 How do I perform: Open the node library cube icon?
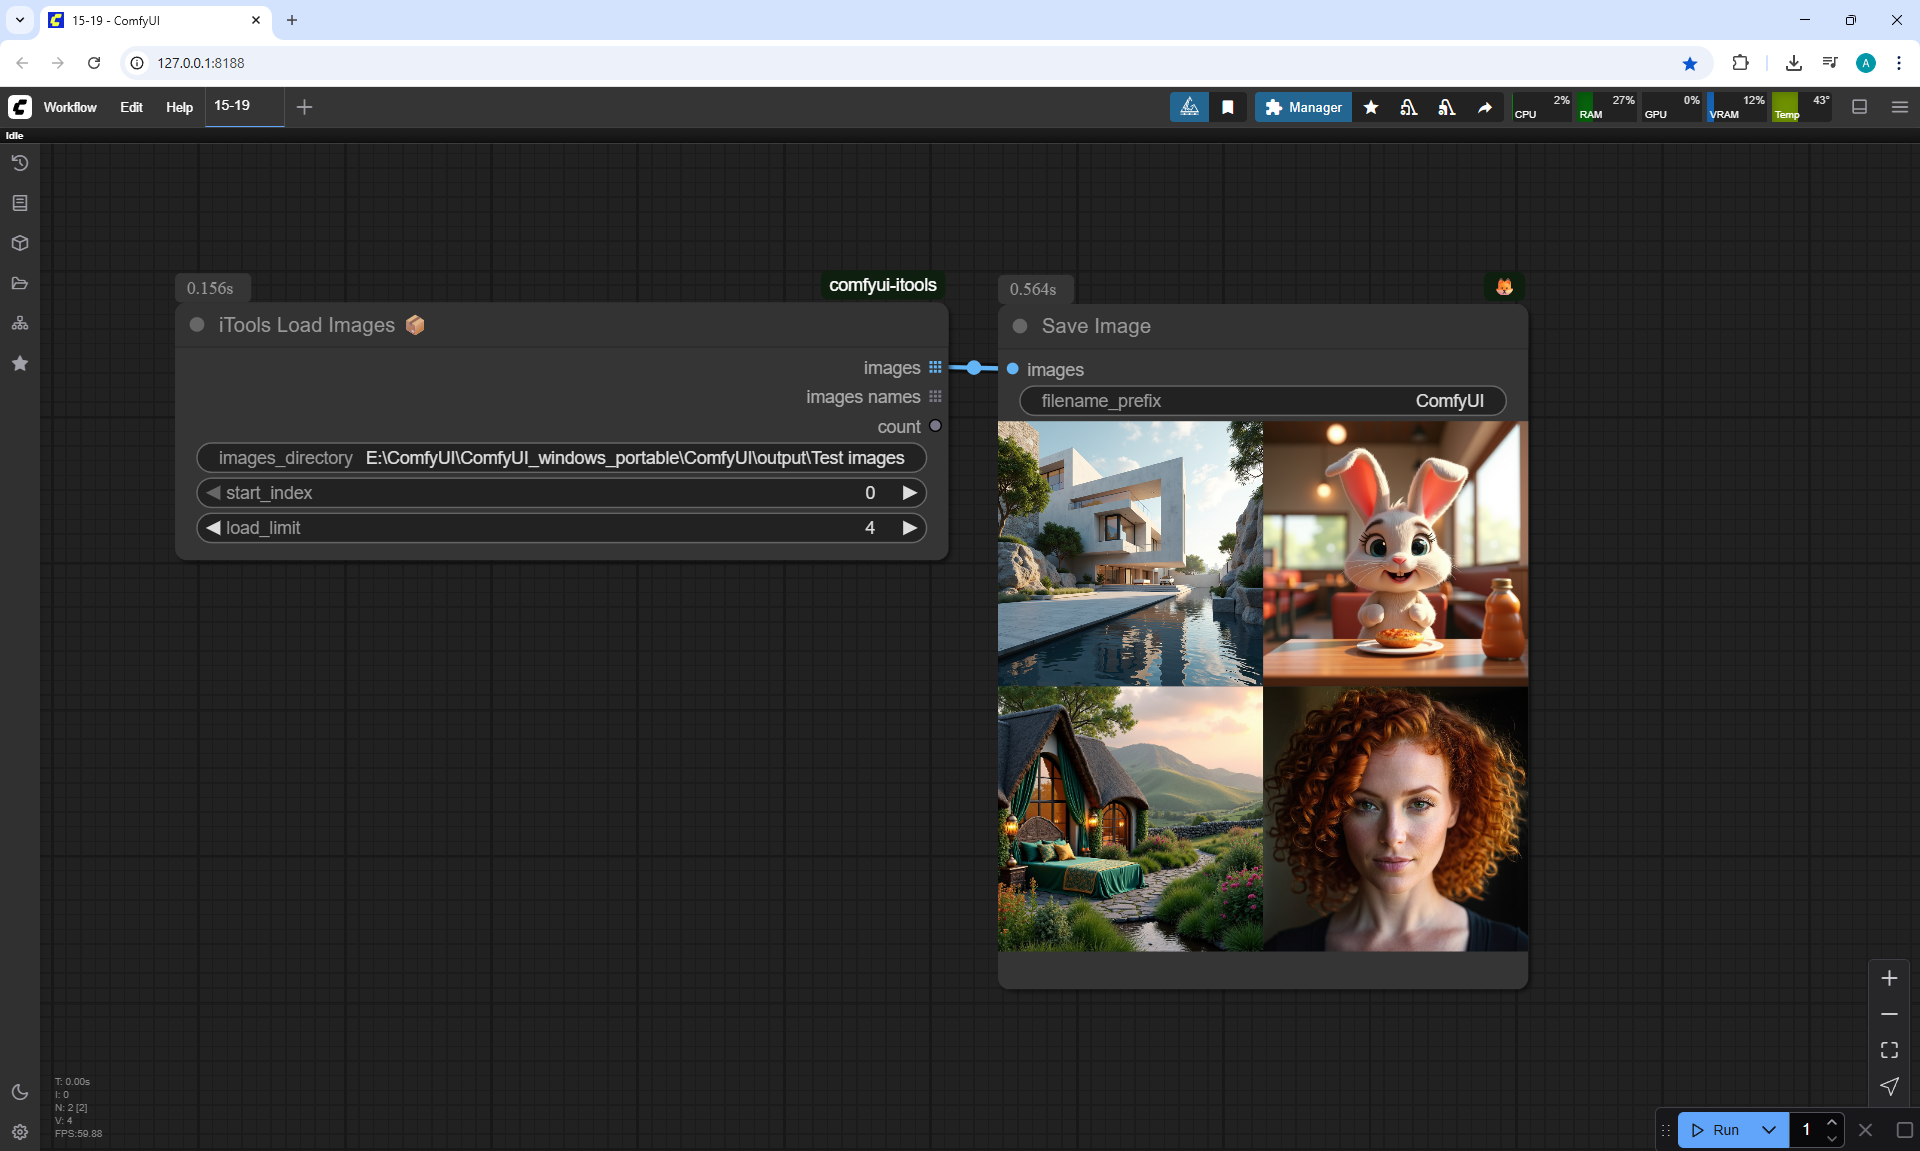[x=19, y=243]
